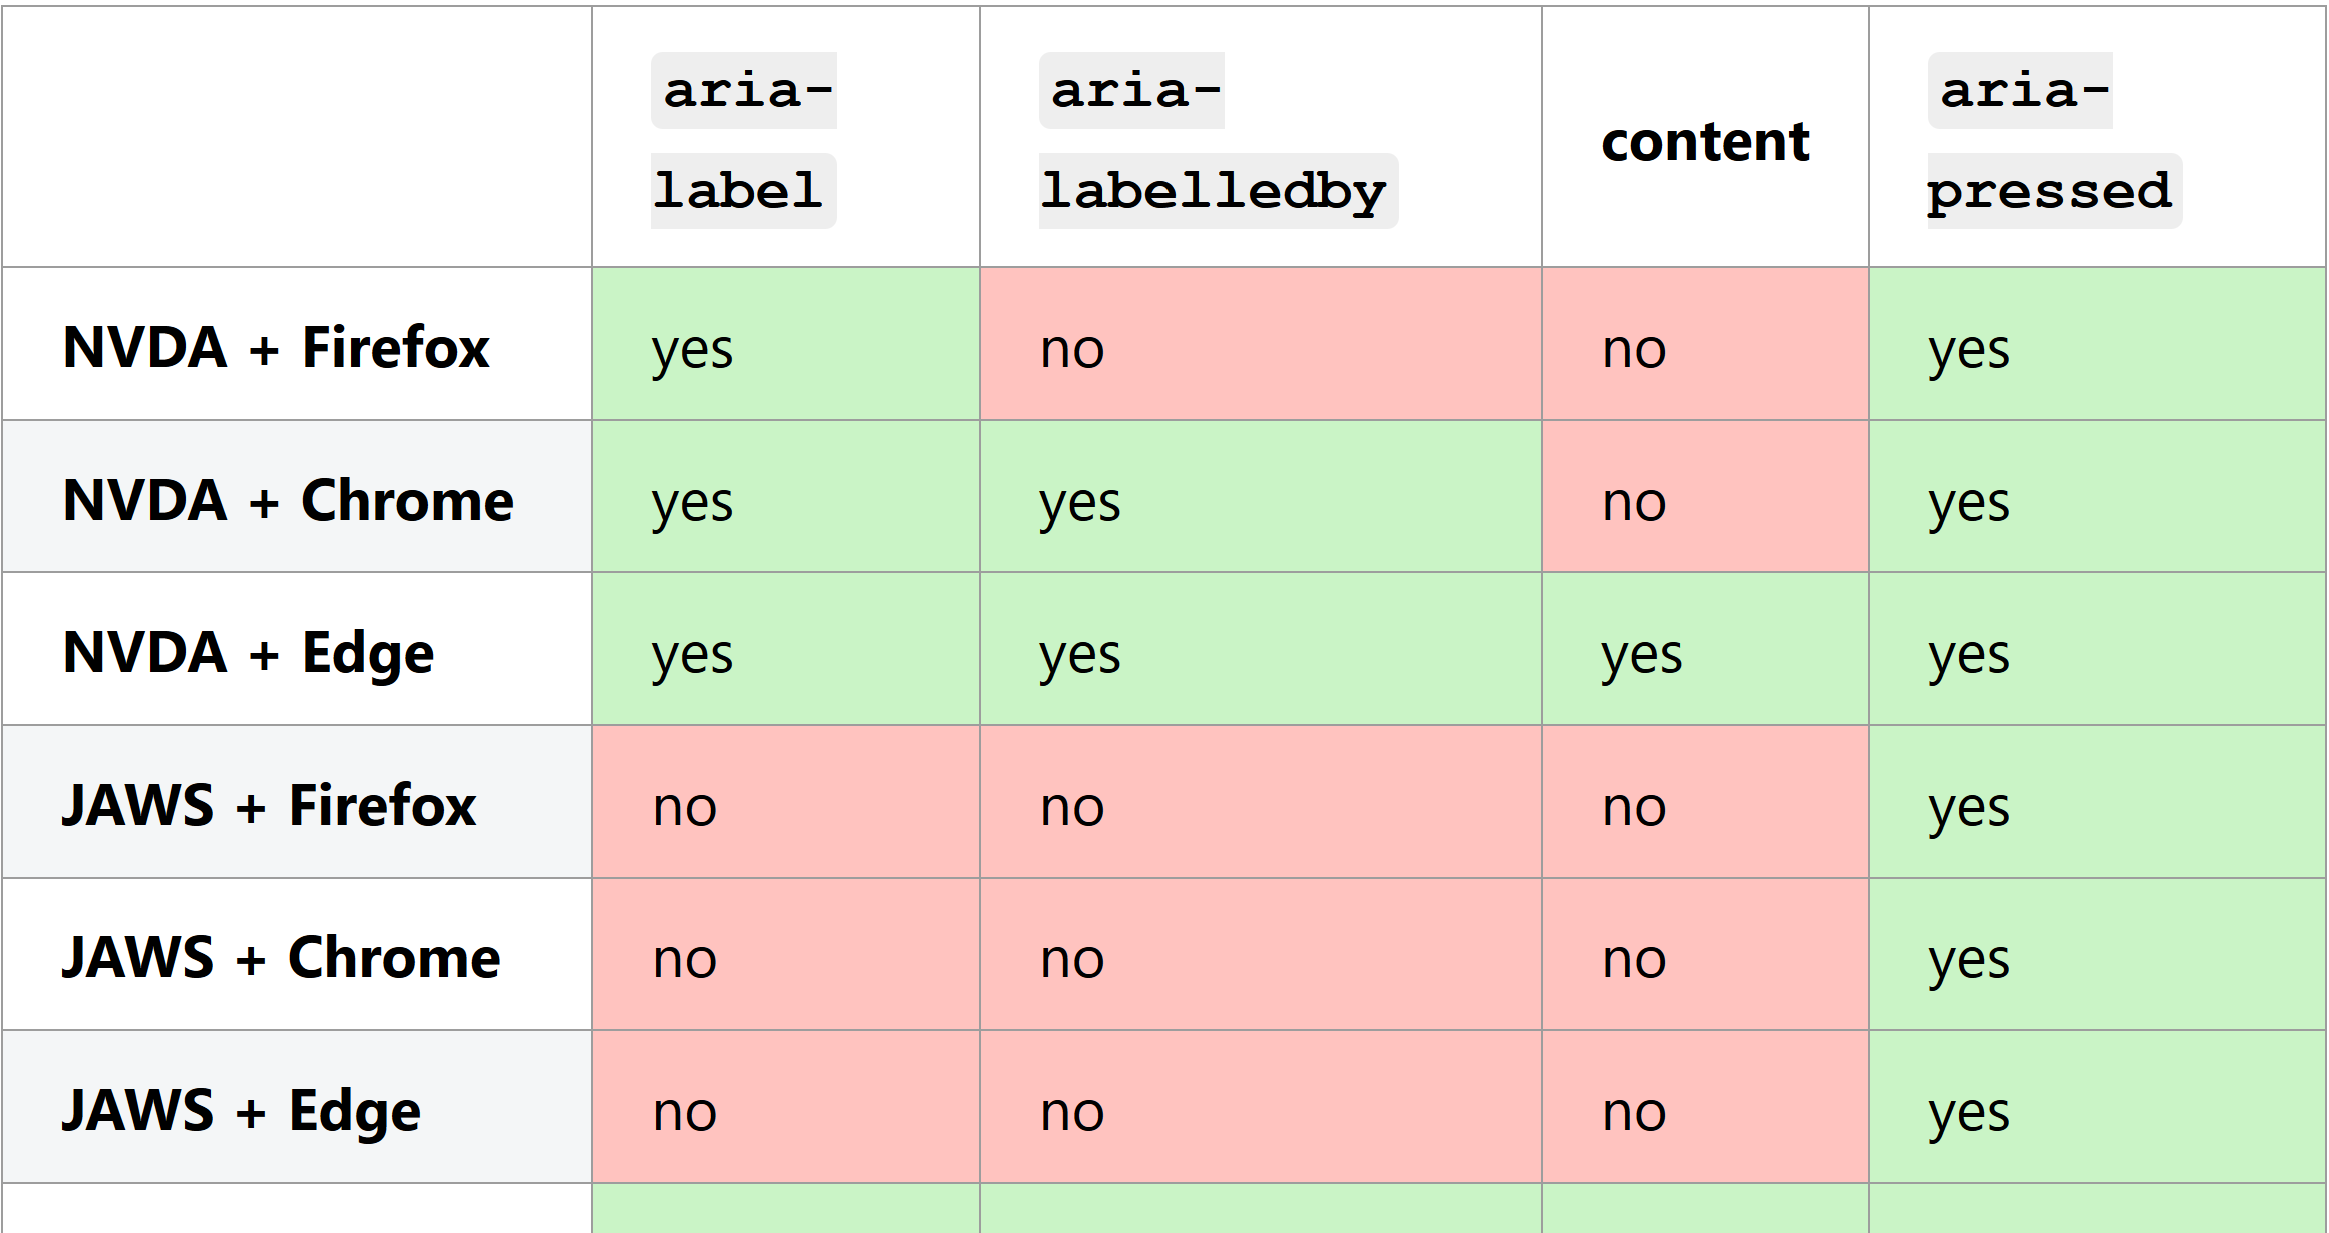Select the NVDA + Firefox row header

coord(297,344)
